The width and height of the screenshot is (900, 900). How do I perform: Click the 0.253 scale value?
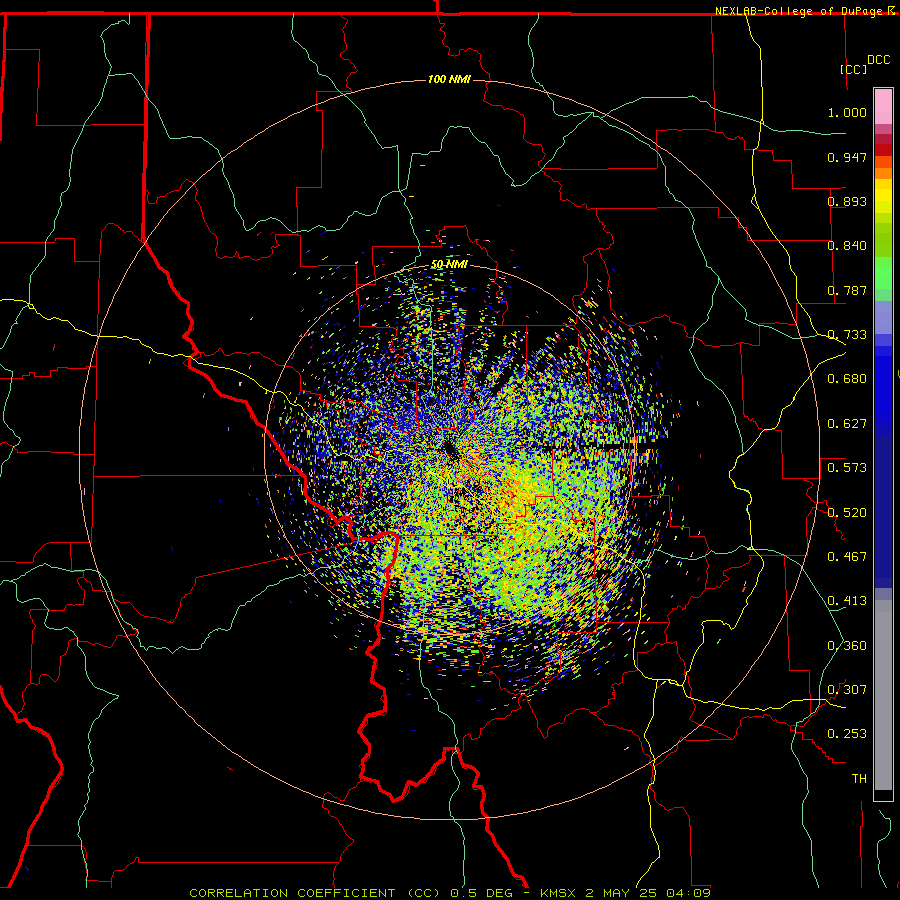(x=847, y=734)
